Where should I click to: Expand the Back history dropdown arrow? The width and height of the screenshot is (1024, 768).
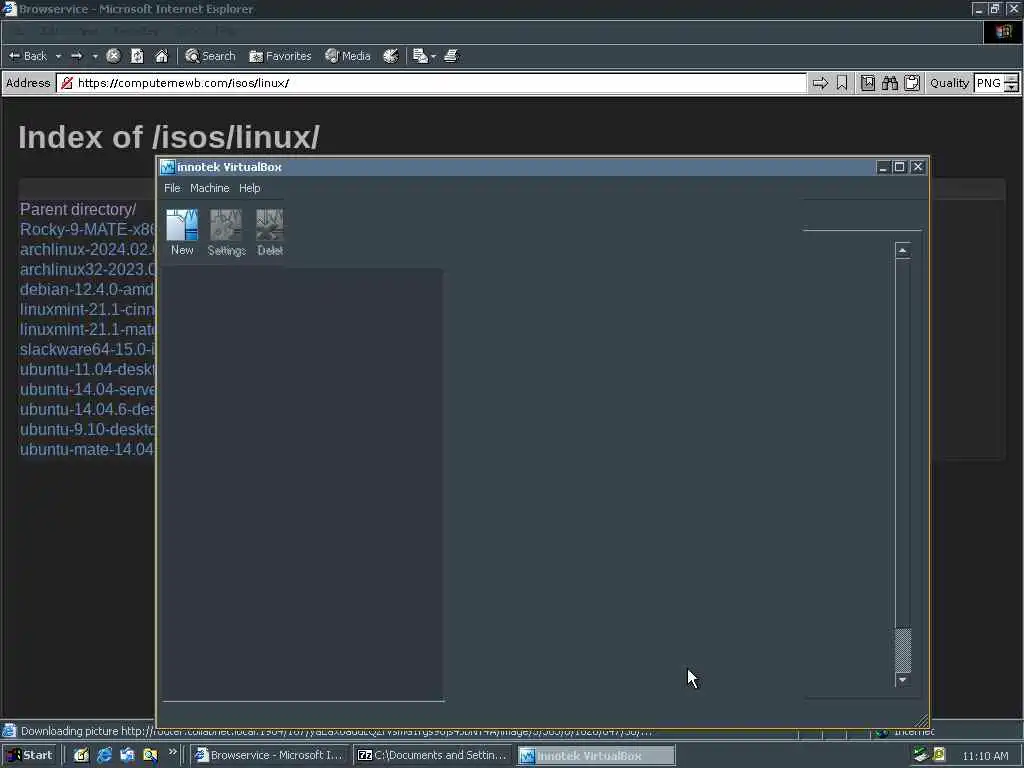(58, 56)
